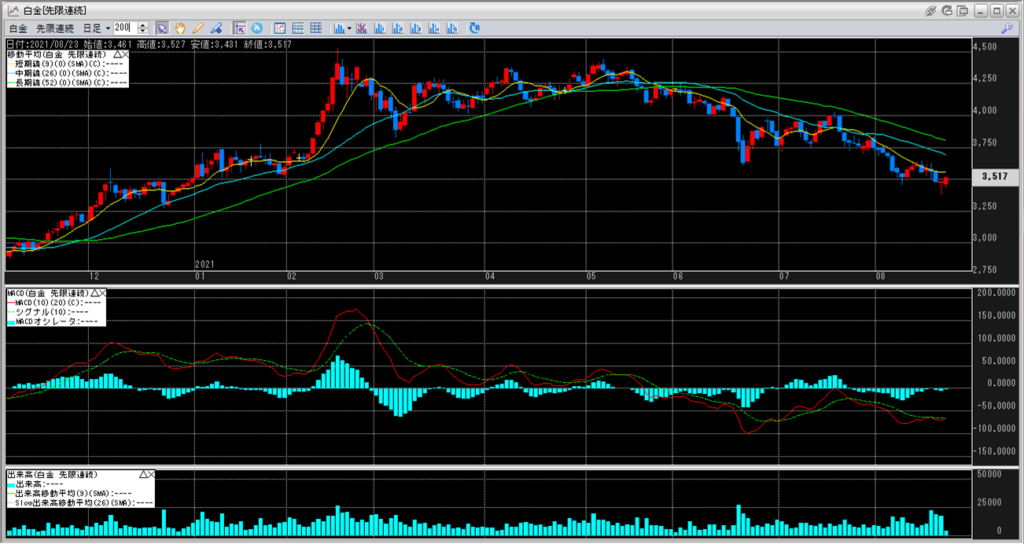
Task: Click the 50000 volume axis label
Action: tap(987, 474)
